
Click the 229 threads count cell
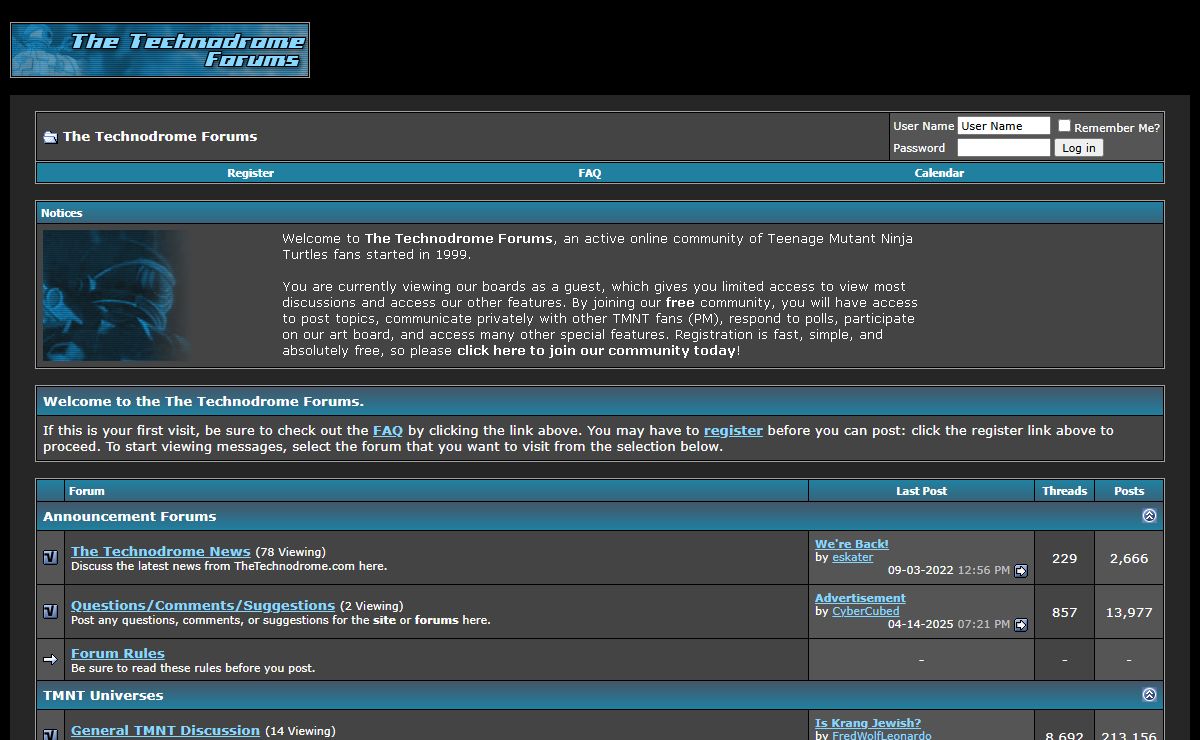pos(1065,558)
